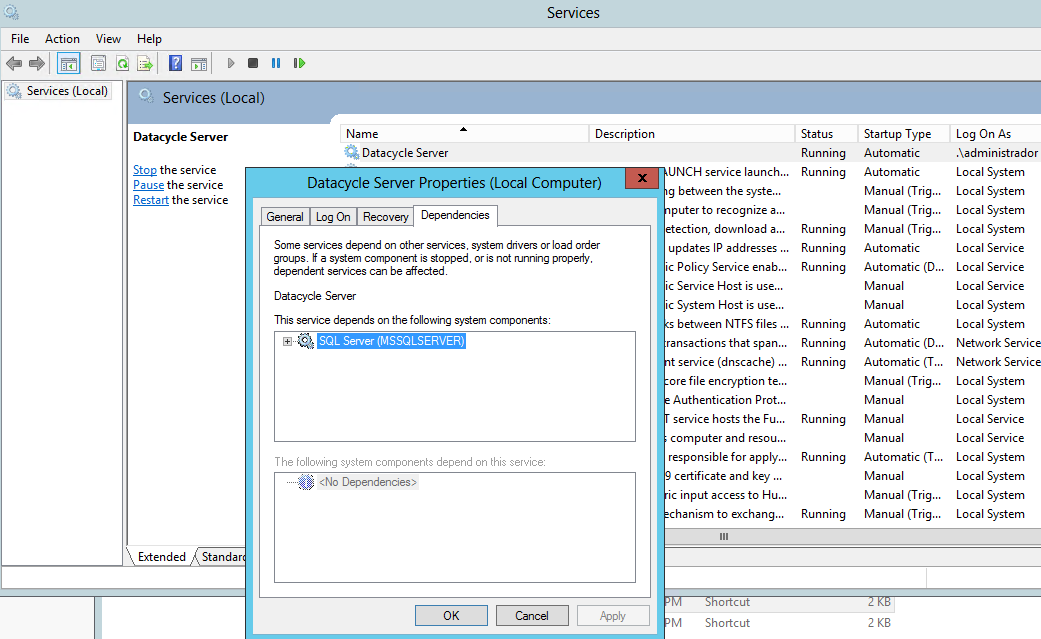Viewport: 1041px width, 639px height.
Task: Go forward with the toolbar forward arrow
Action: [x=37, y=63]
